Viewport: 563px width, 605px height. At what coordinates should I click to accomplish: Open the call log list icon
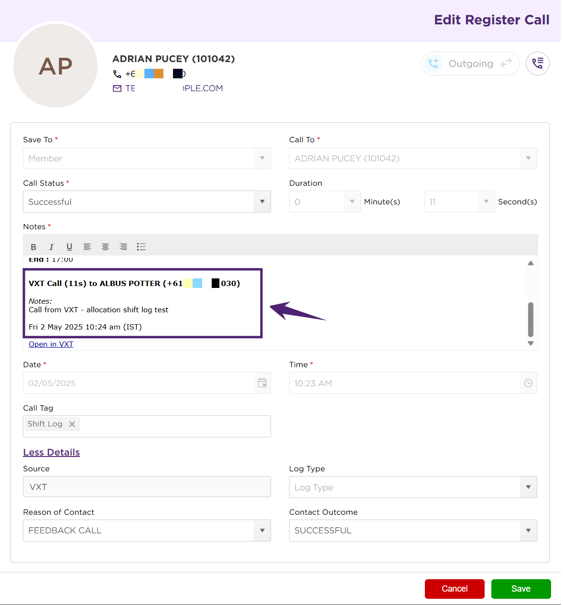pos(538,63)
